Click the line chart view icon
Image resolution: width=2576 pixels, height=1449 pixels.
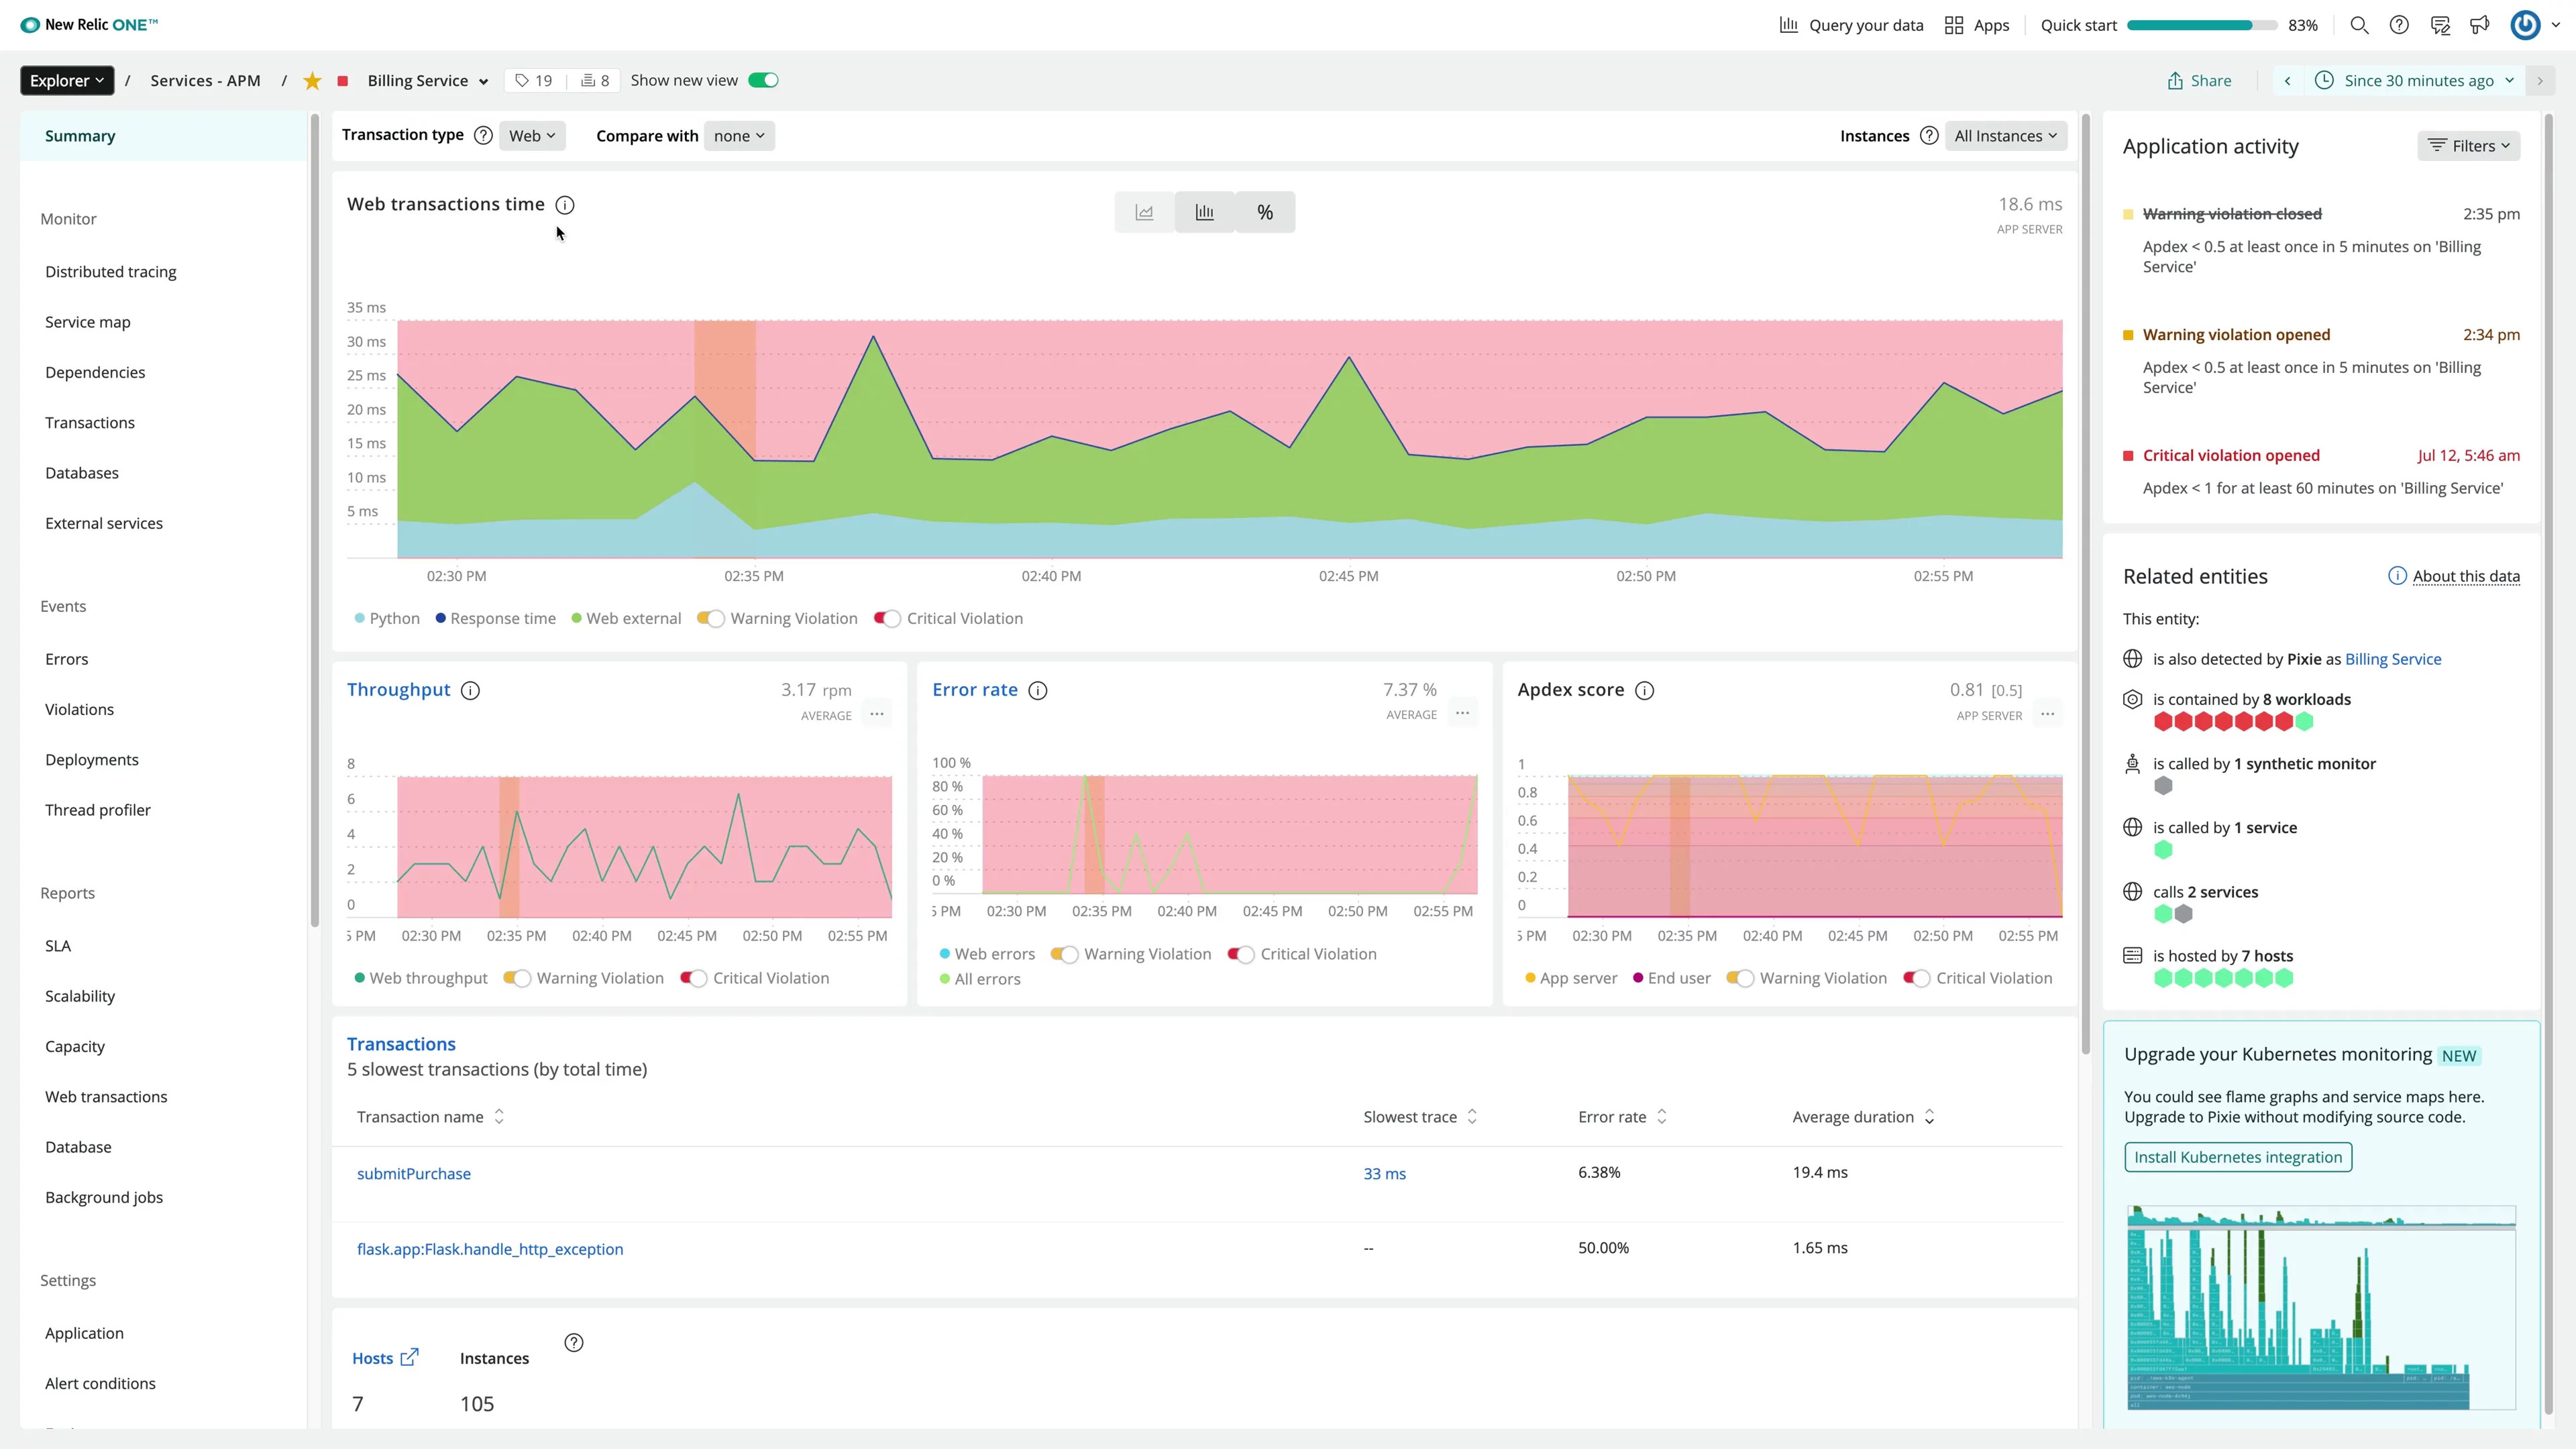point(1144,212)
